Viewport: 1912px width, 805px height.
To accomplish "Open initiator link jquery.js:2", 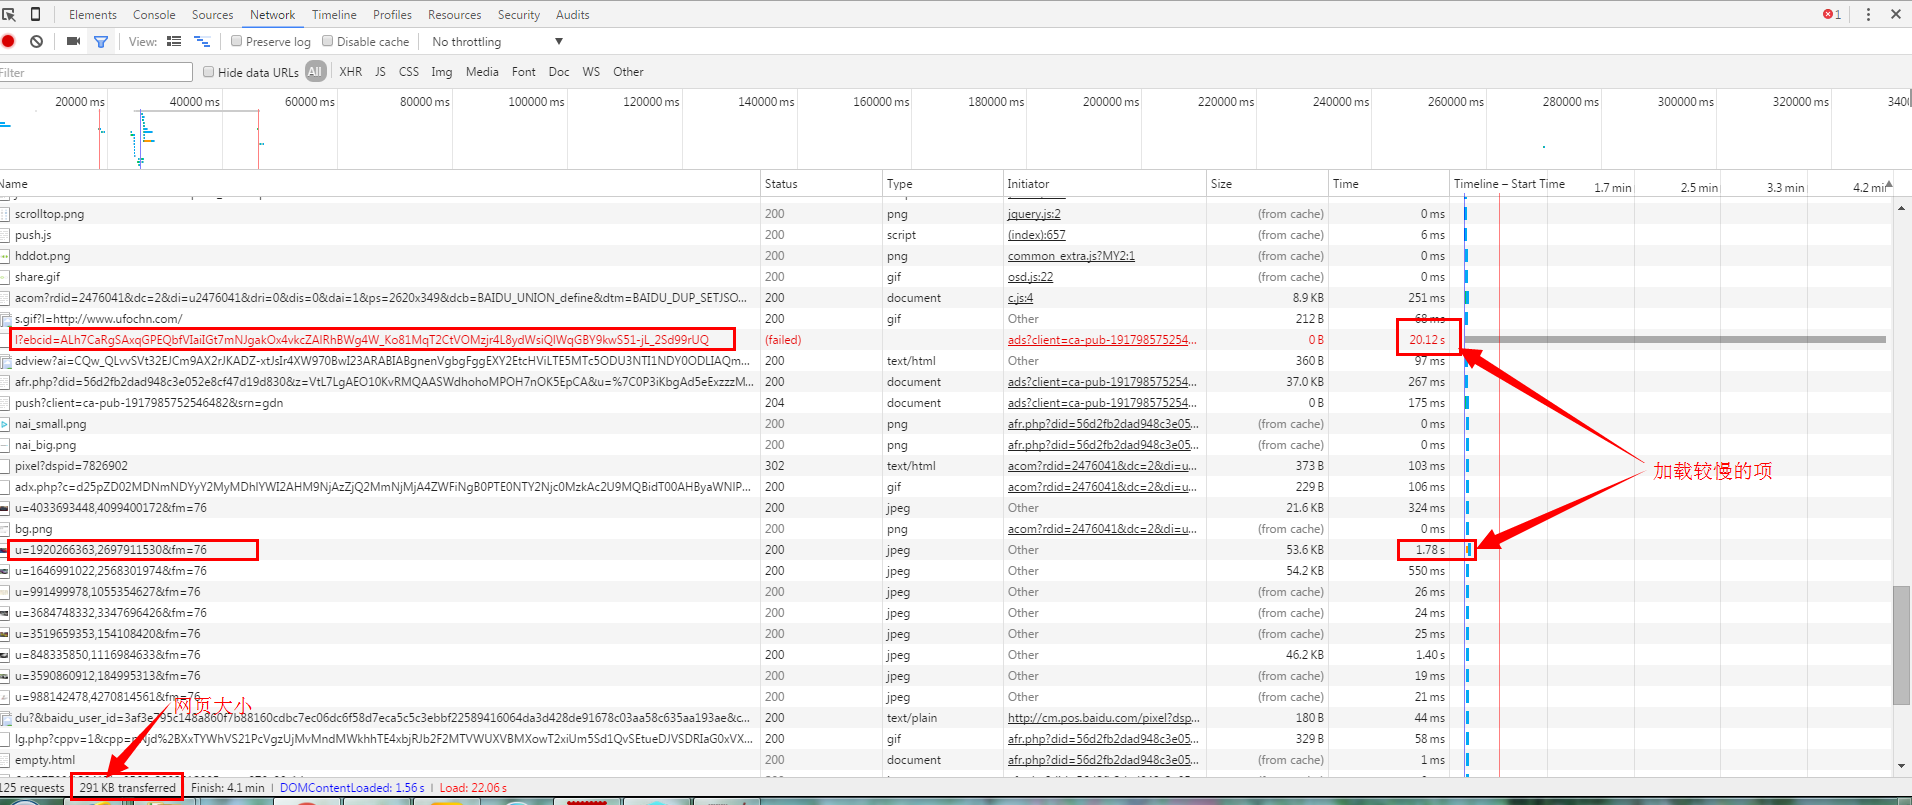I will click(x=1034, y=214).
